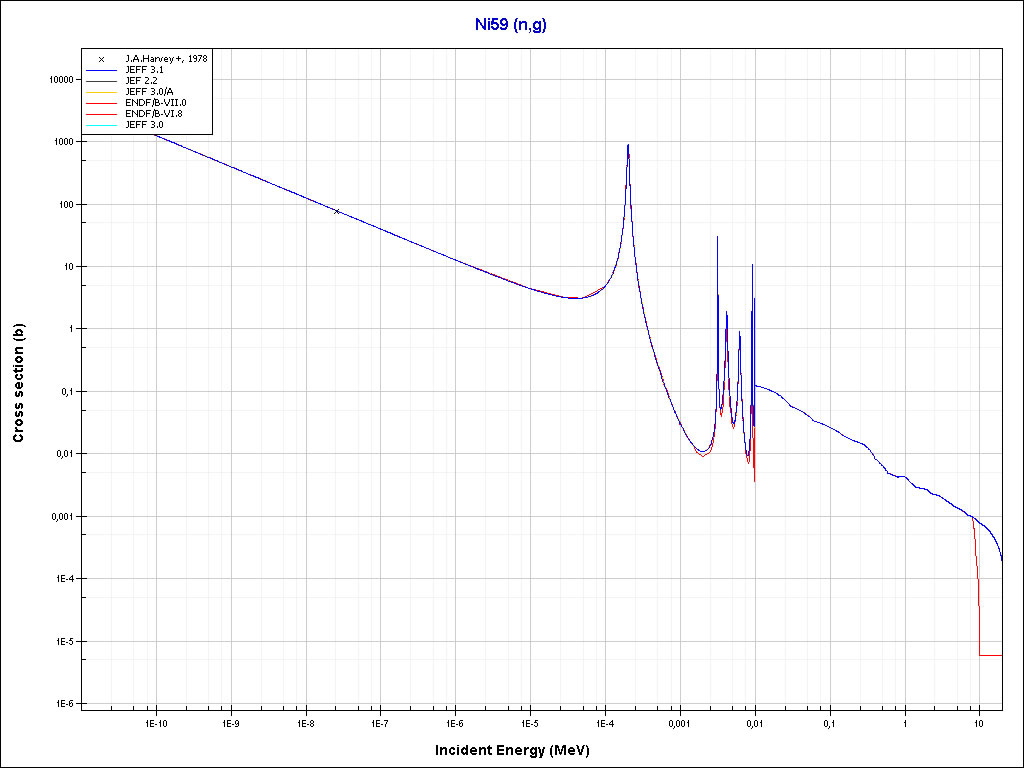Screen dimensions: 1024x768
Task: Click the plot title Ni59 (n,g)
Action: 511,23
